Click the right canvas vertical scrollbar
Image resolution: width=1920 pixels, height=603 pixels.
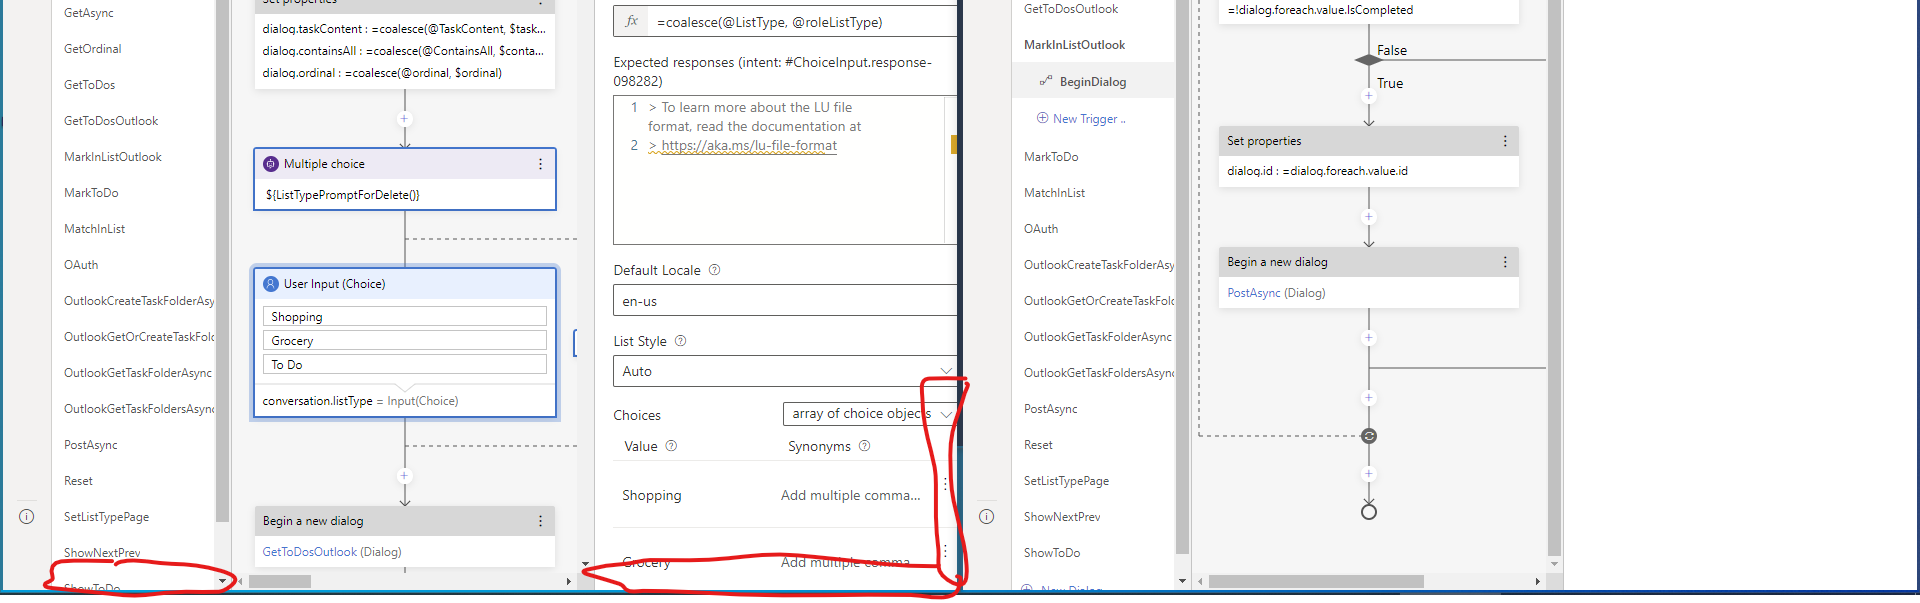(1554, 277)
